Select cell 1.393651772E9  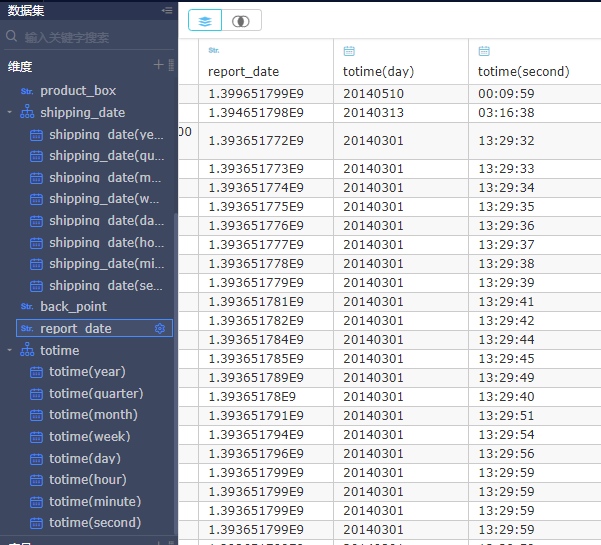tap(266, 141)
